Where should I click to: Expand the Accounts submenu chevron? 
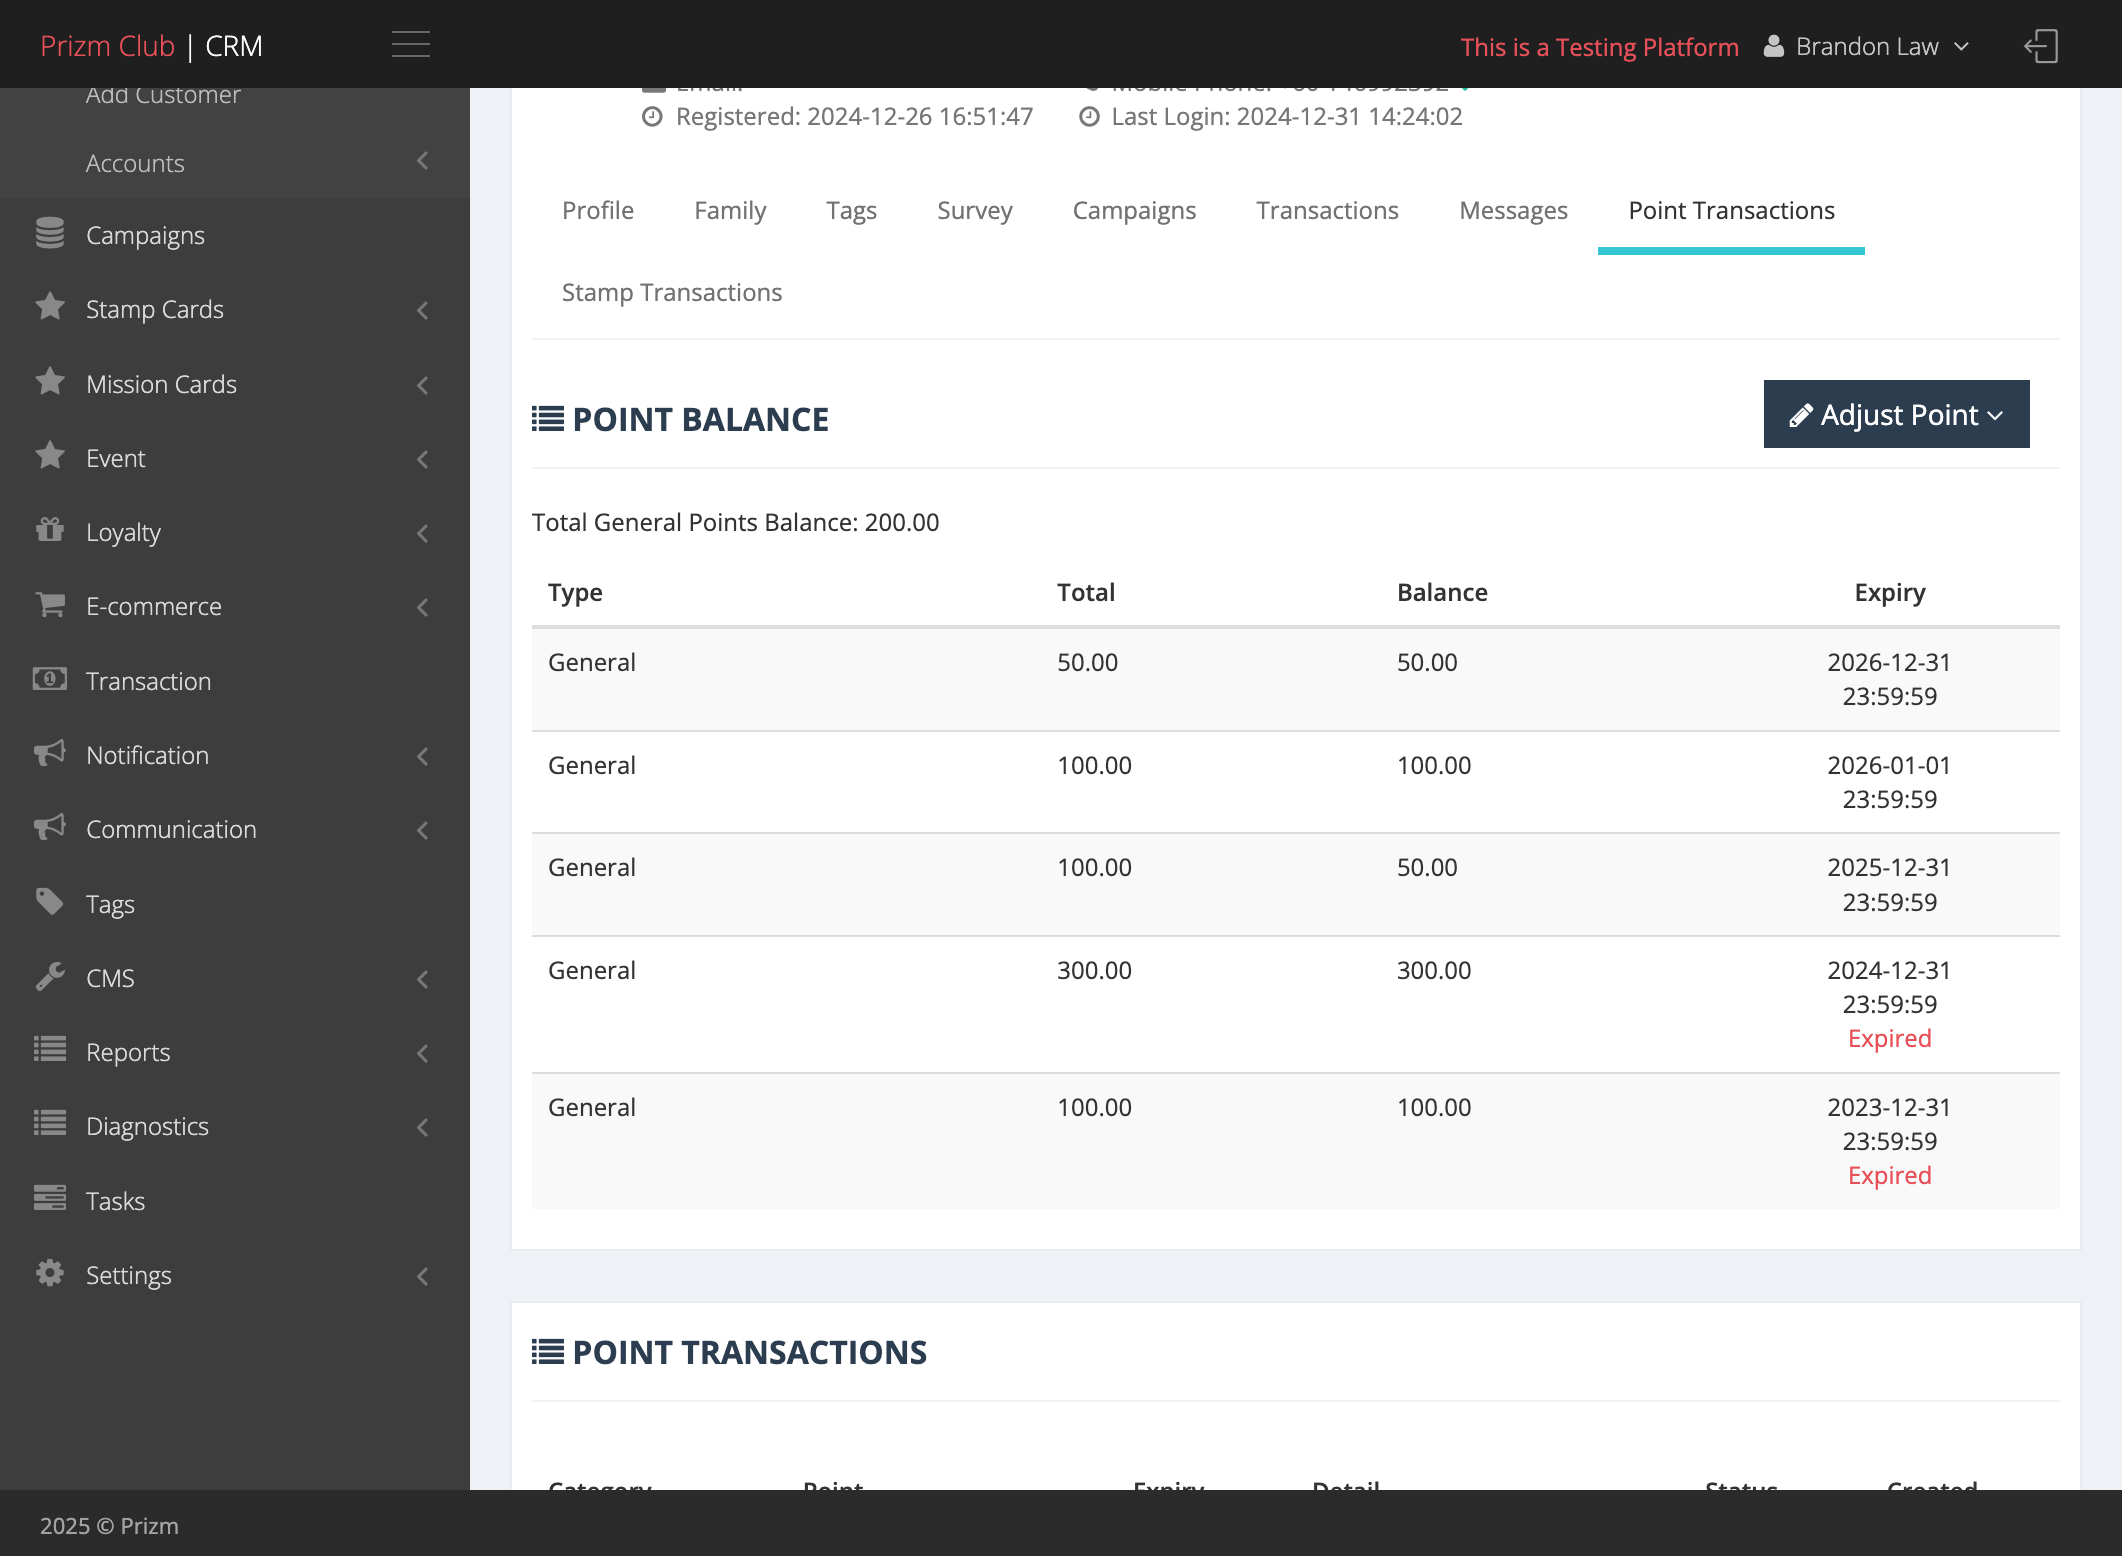tap(423, 161)
